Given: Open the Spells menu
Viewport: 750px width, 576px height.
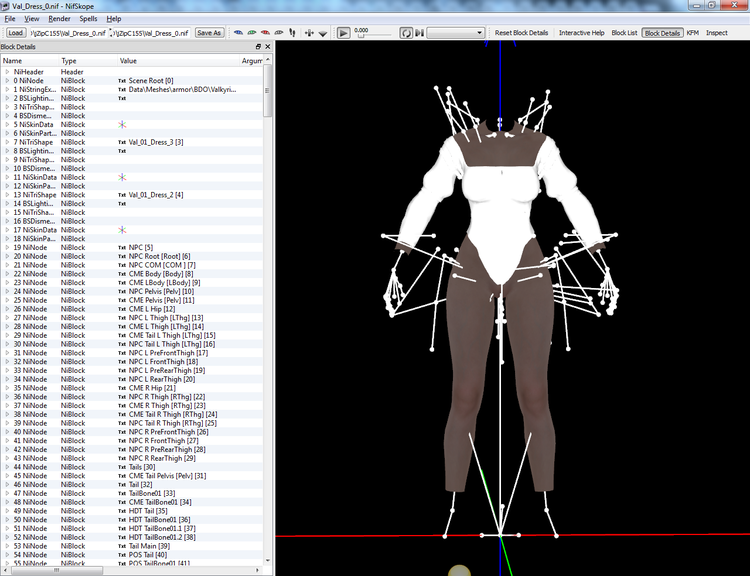Looking at the screenshot, I should 88,19.
